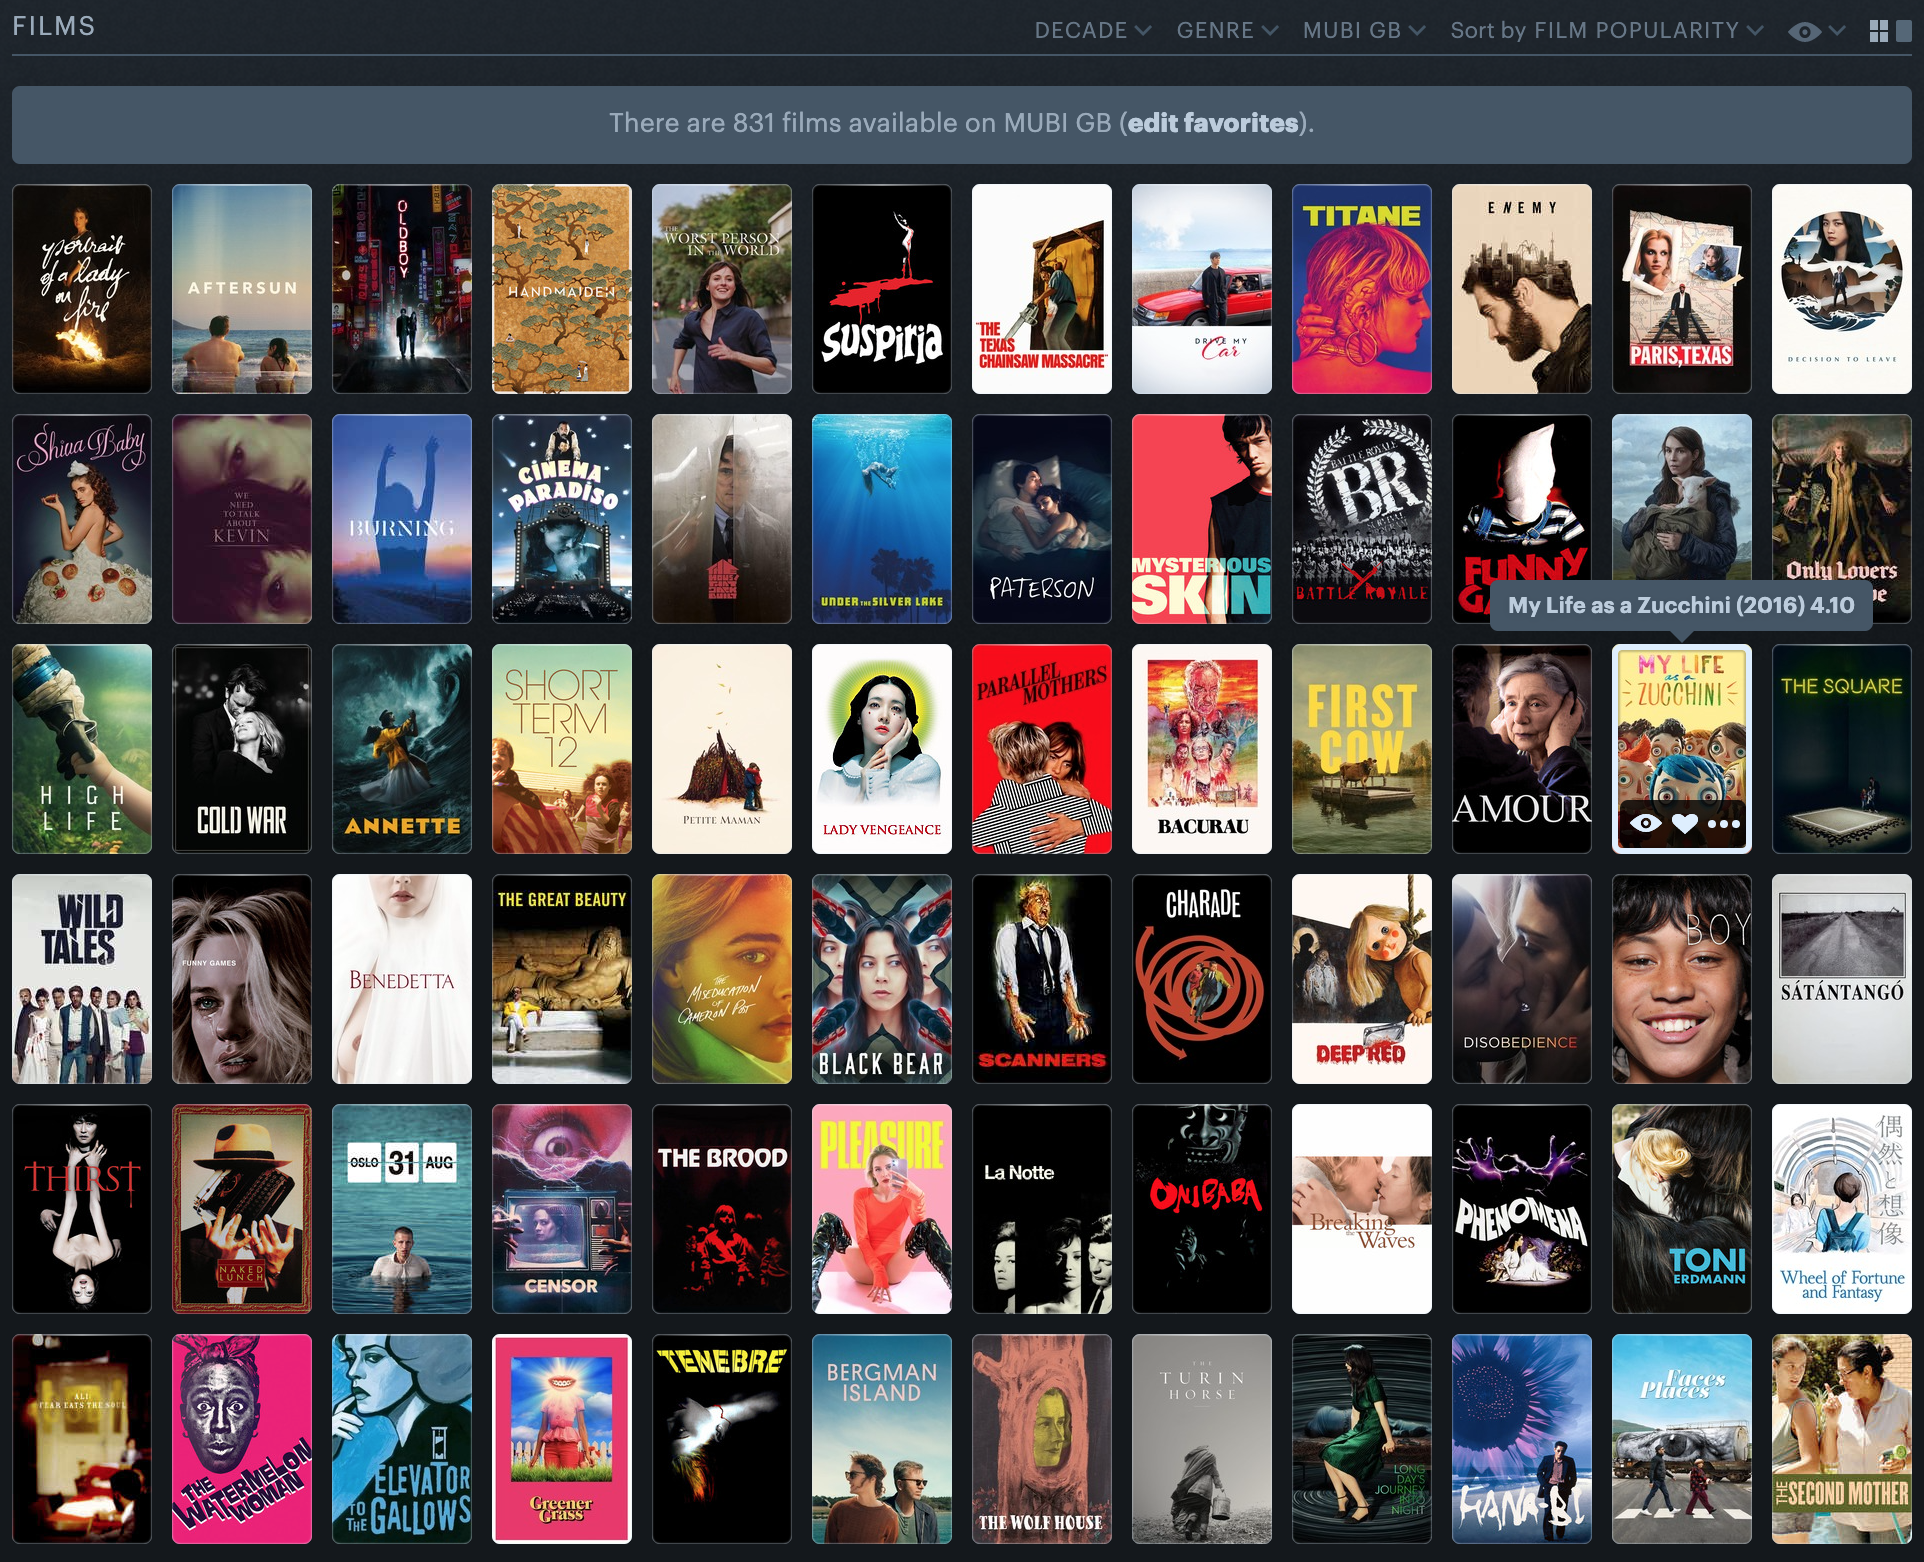The height and width of the screenshot is (1562, 1924).
Task: Open the Wild Tales poster
Action: pos(82,979)
